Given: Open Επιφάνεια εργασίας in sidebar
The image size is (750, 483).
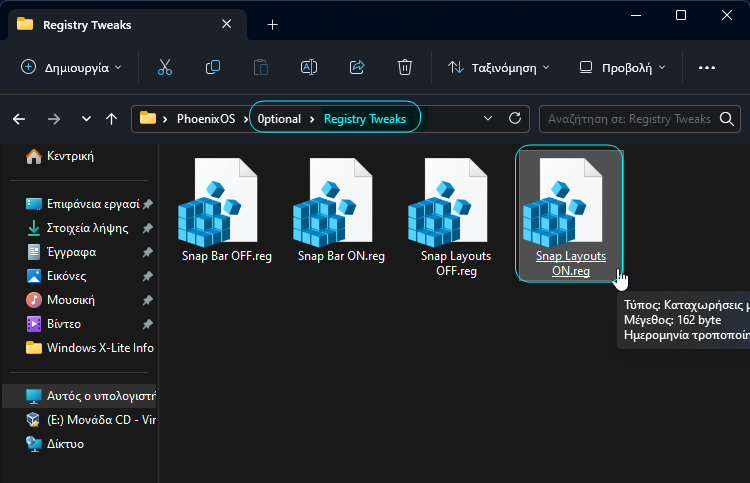Looking at the screenshot, I should (x=82, y=204).
